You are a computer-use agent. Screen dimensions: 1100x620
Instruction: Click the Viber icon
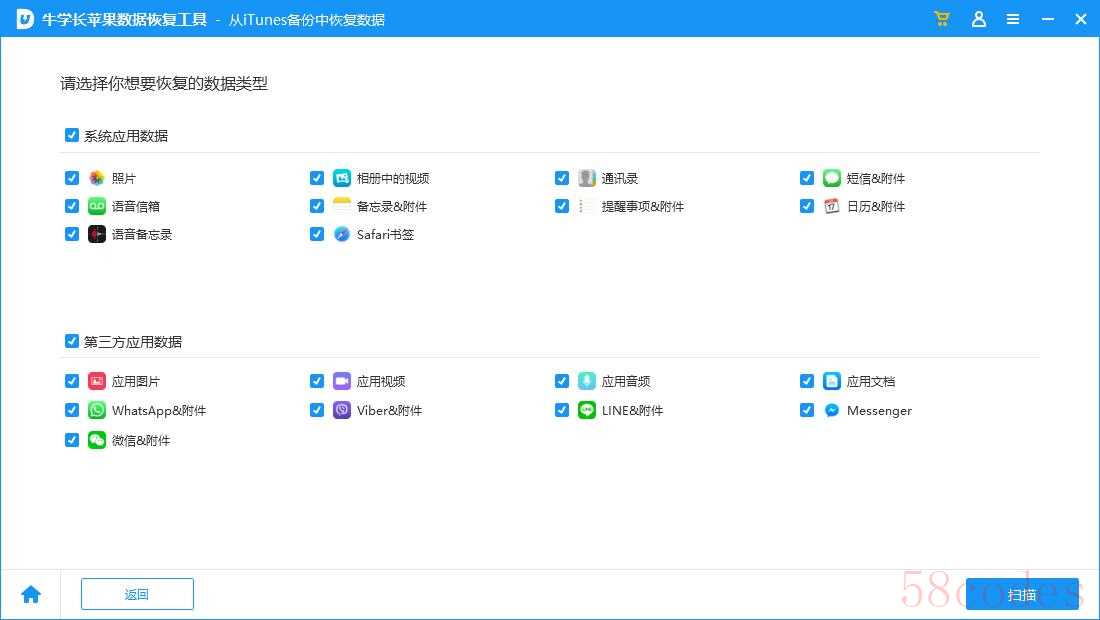342,410
